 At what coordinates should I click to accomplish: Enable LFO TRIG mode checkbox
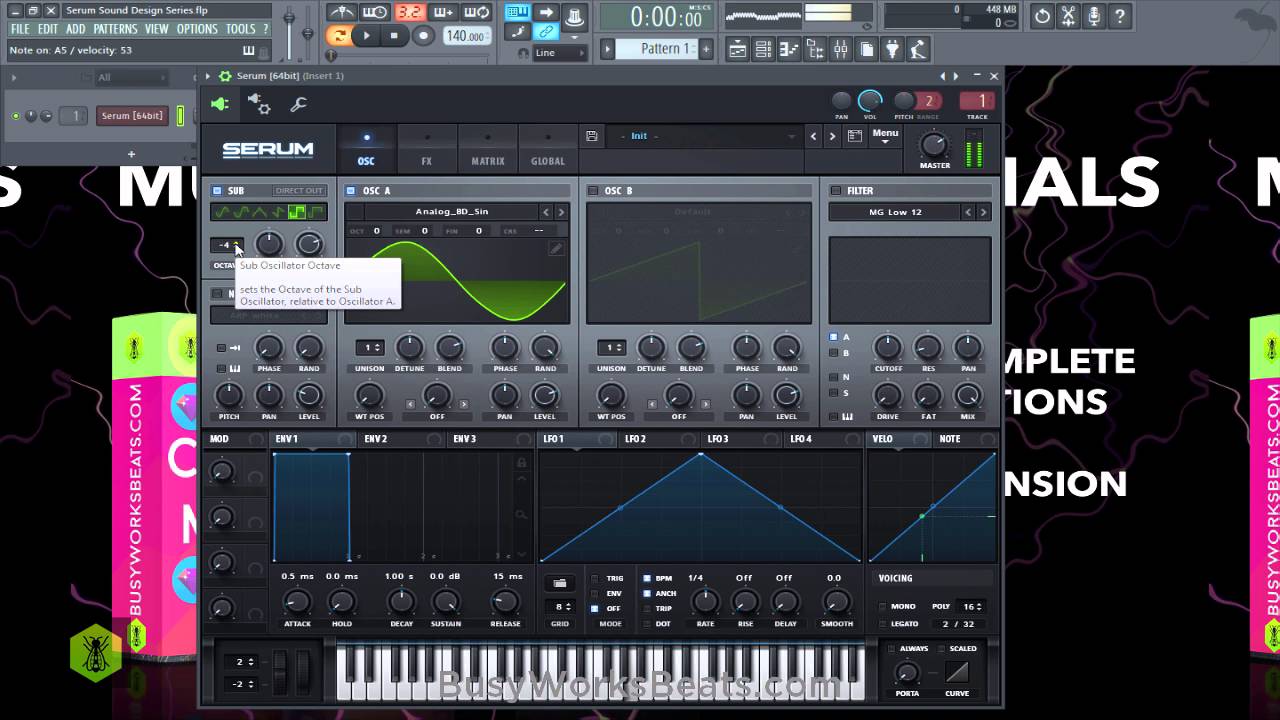595,578
